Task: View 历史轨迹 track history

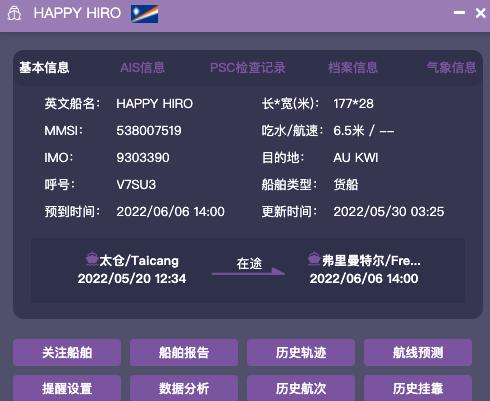Action: pos(301,352)
